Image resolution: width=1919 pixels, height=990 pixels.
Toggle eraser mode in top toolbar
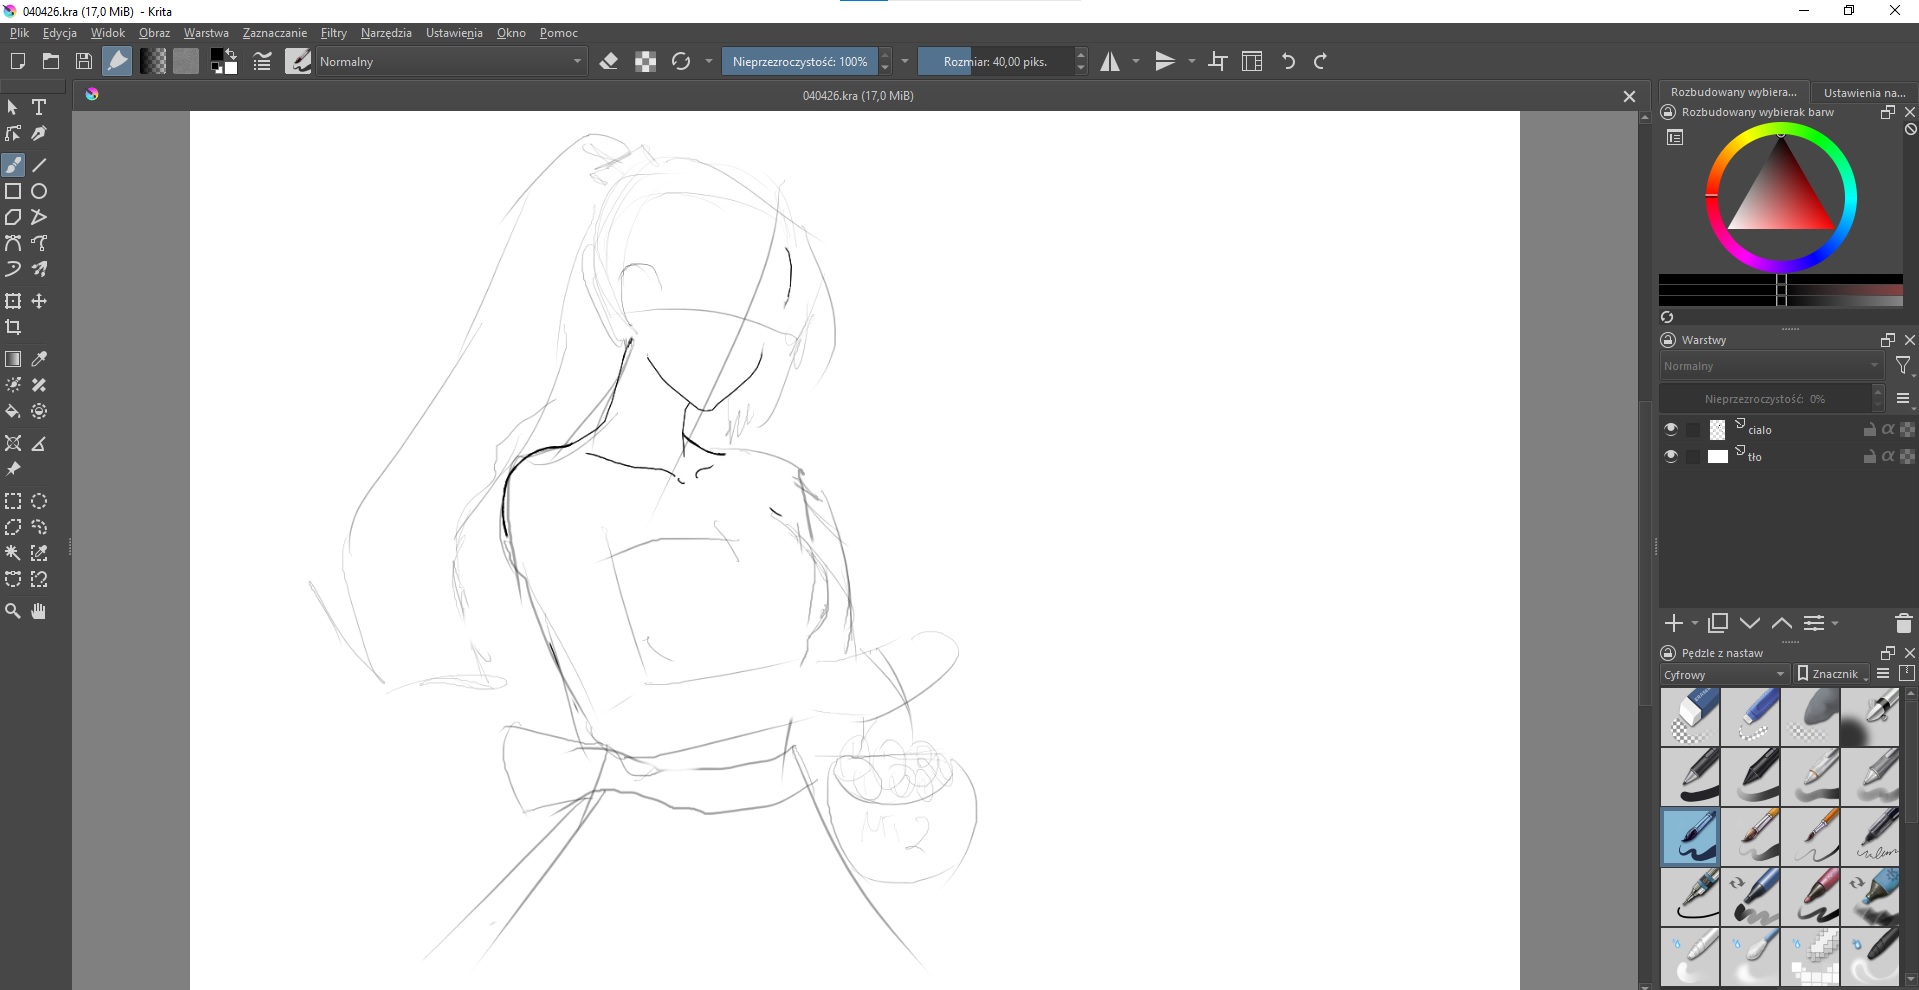click(608, 62)
